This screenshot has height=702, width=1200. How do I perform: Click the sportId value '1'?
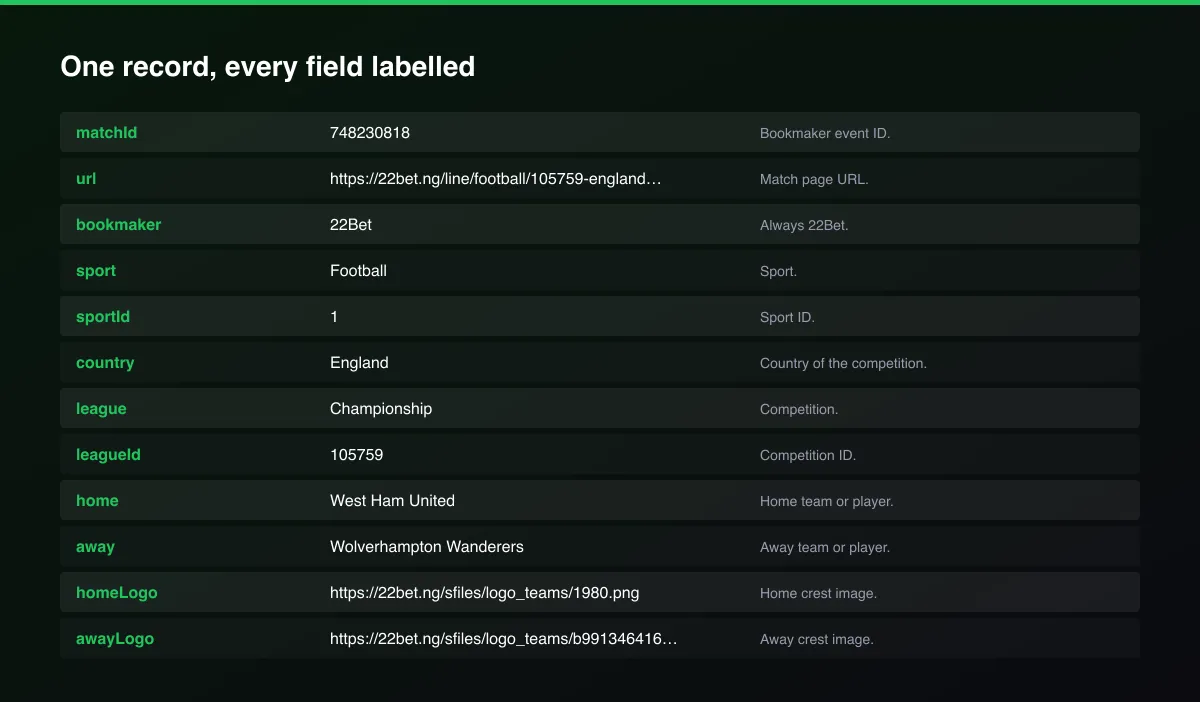(x=334, y=316)
